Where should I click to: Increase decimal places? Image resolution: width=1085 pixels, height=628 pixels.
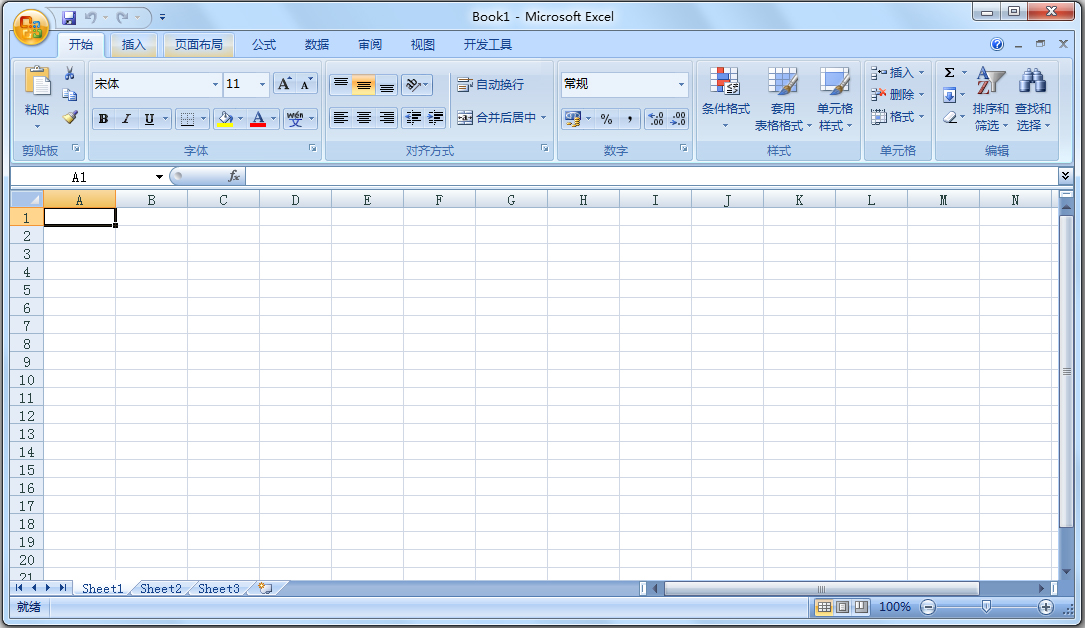[x=655, y=119]
